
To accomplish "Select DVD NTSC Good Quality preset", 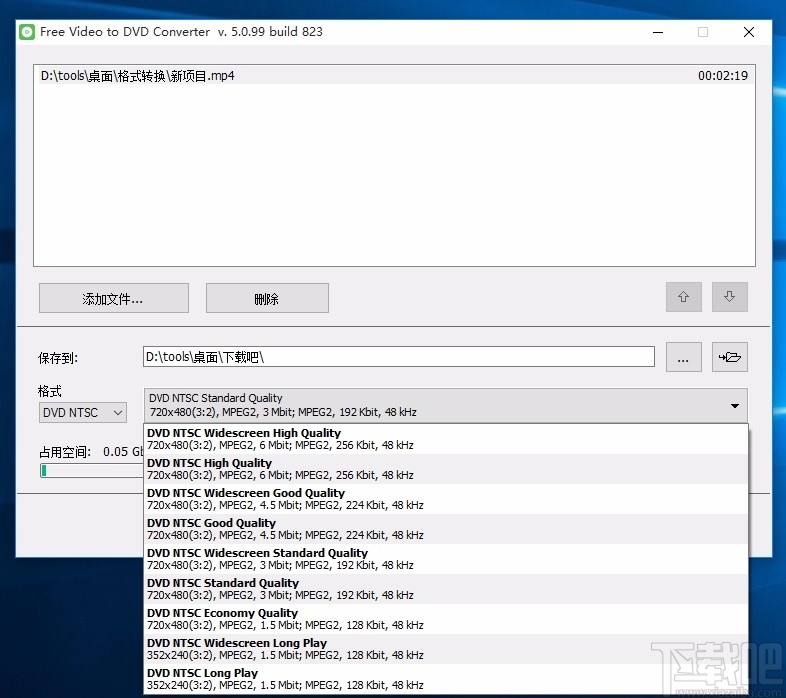I will [x=446, y=529].
